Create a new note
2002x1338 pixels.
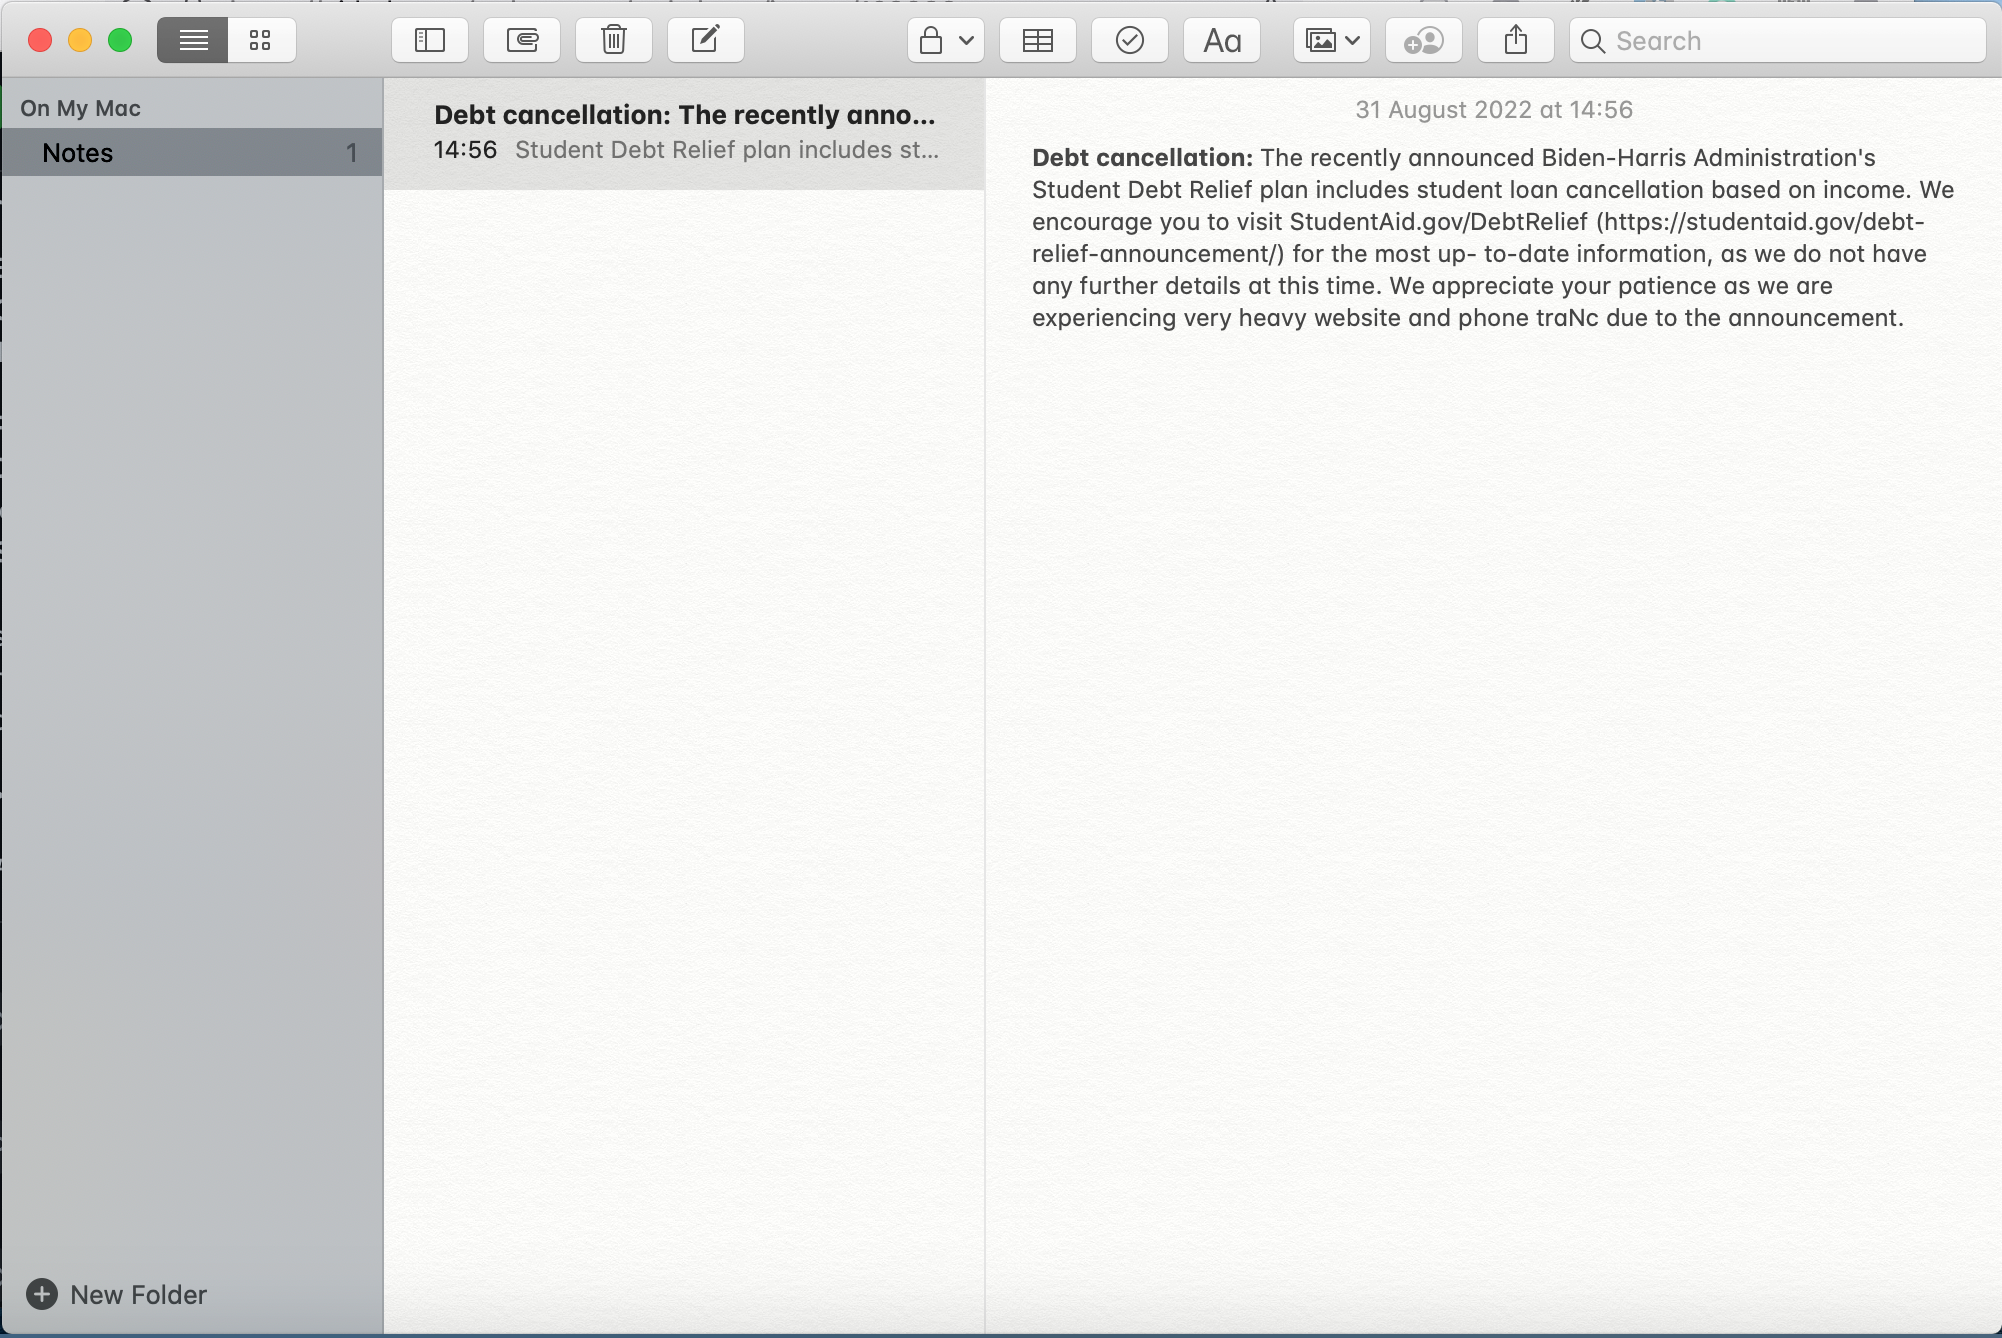705,40
